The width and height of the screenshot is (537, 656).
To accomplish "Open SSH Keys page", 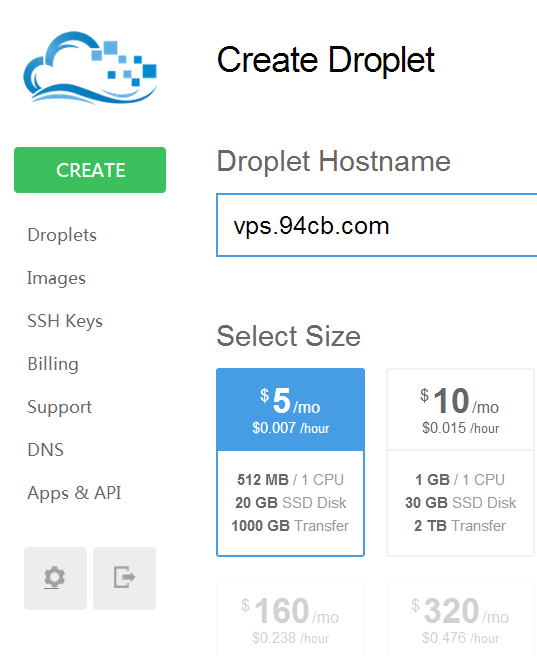I will pyautogui.click(x=65, y=321).
